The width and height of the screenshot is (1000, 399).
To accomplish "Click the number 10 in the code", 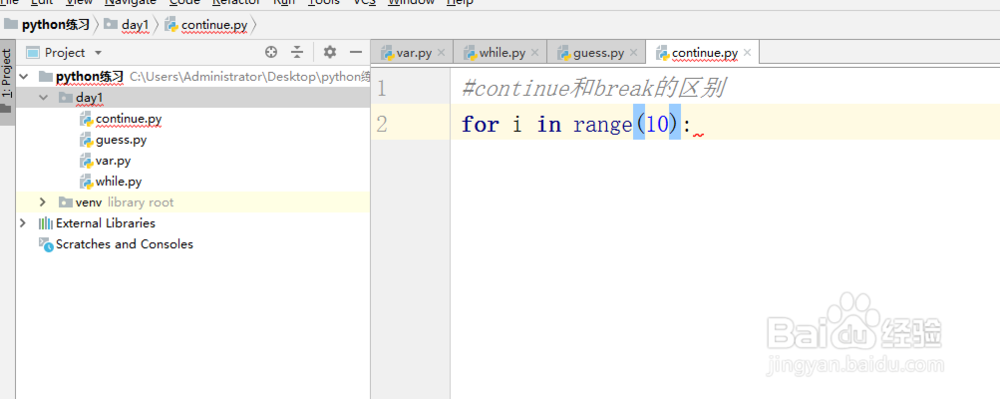I will coord(656,125).
